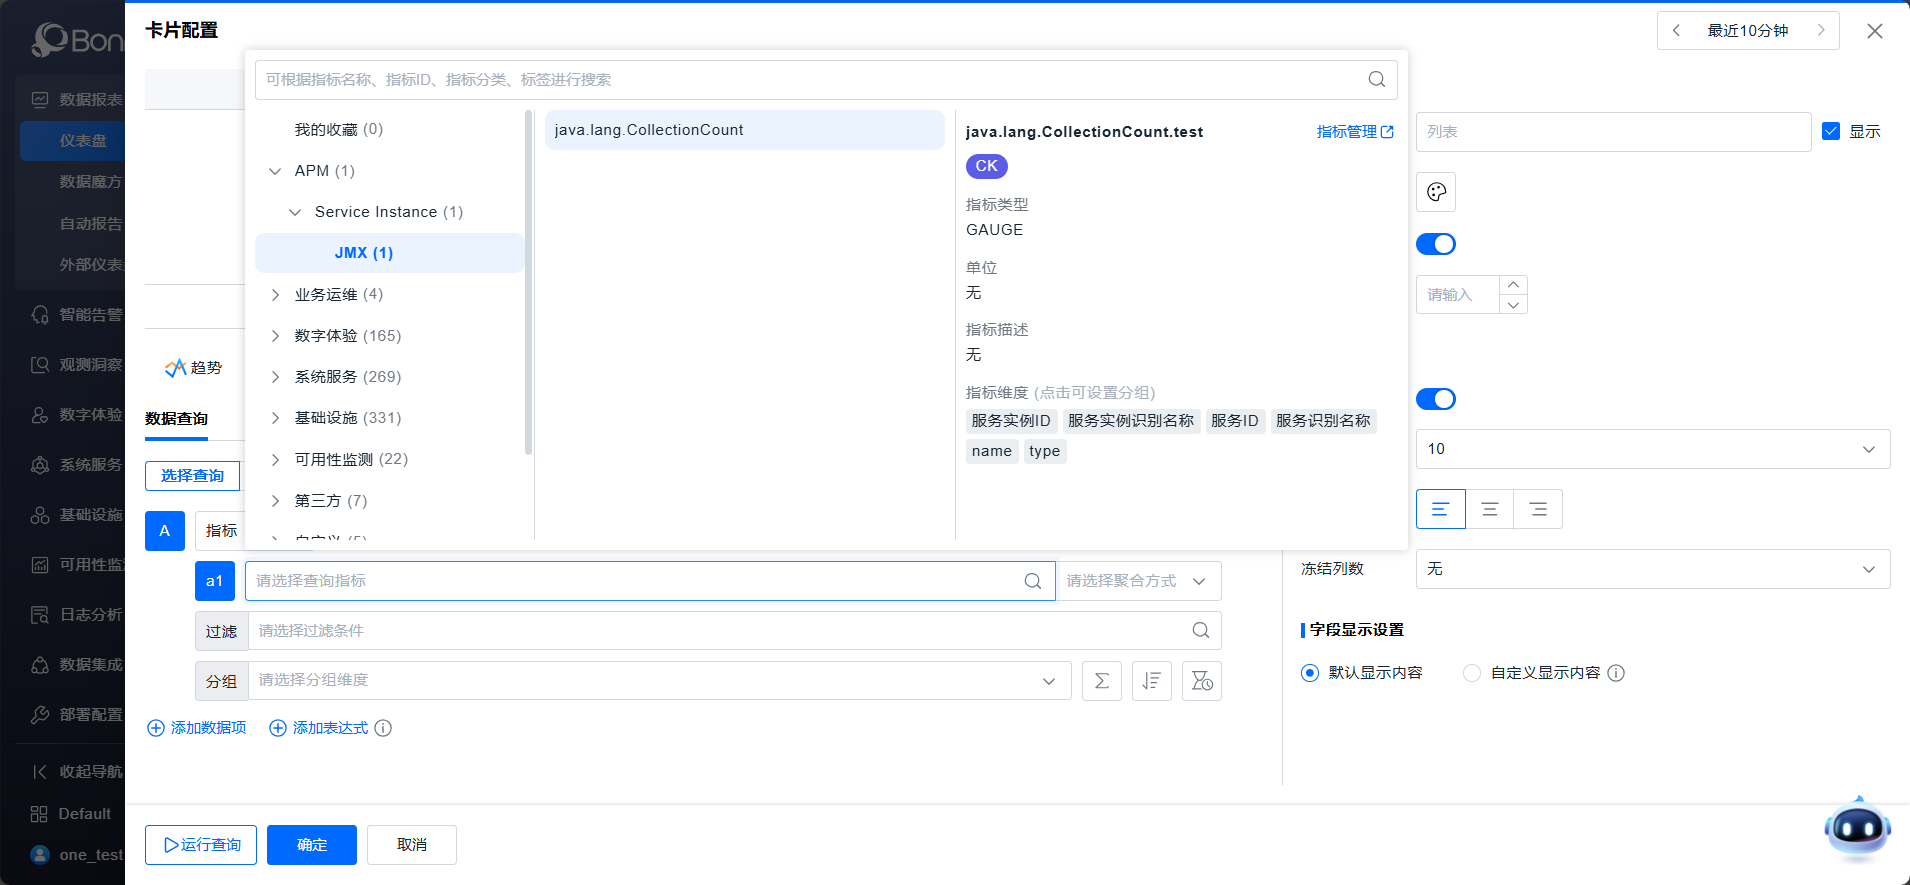Click the info icon next to 添加表达式
This screenshot has height=885, width=1910.
pos(383,728)
